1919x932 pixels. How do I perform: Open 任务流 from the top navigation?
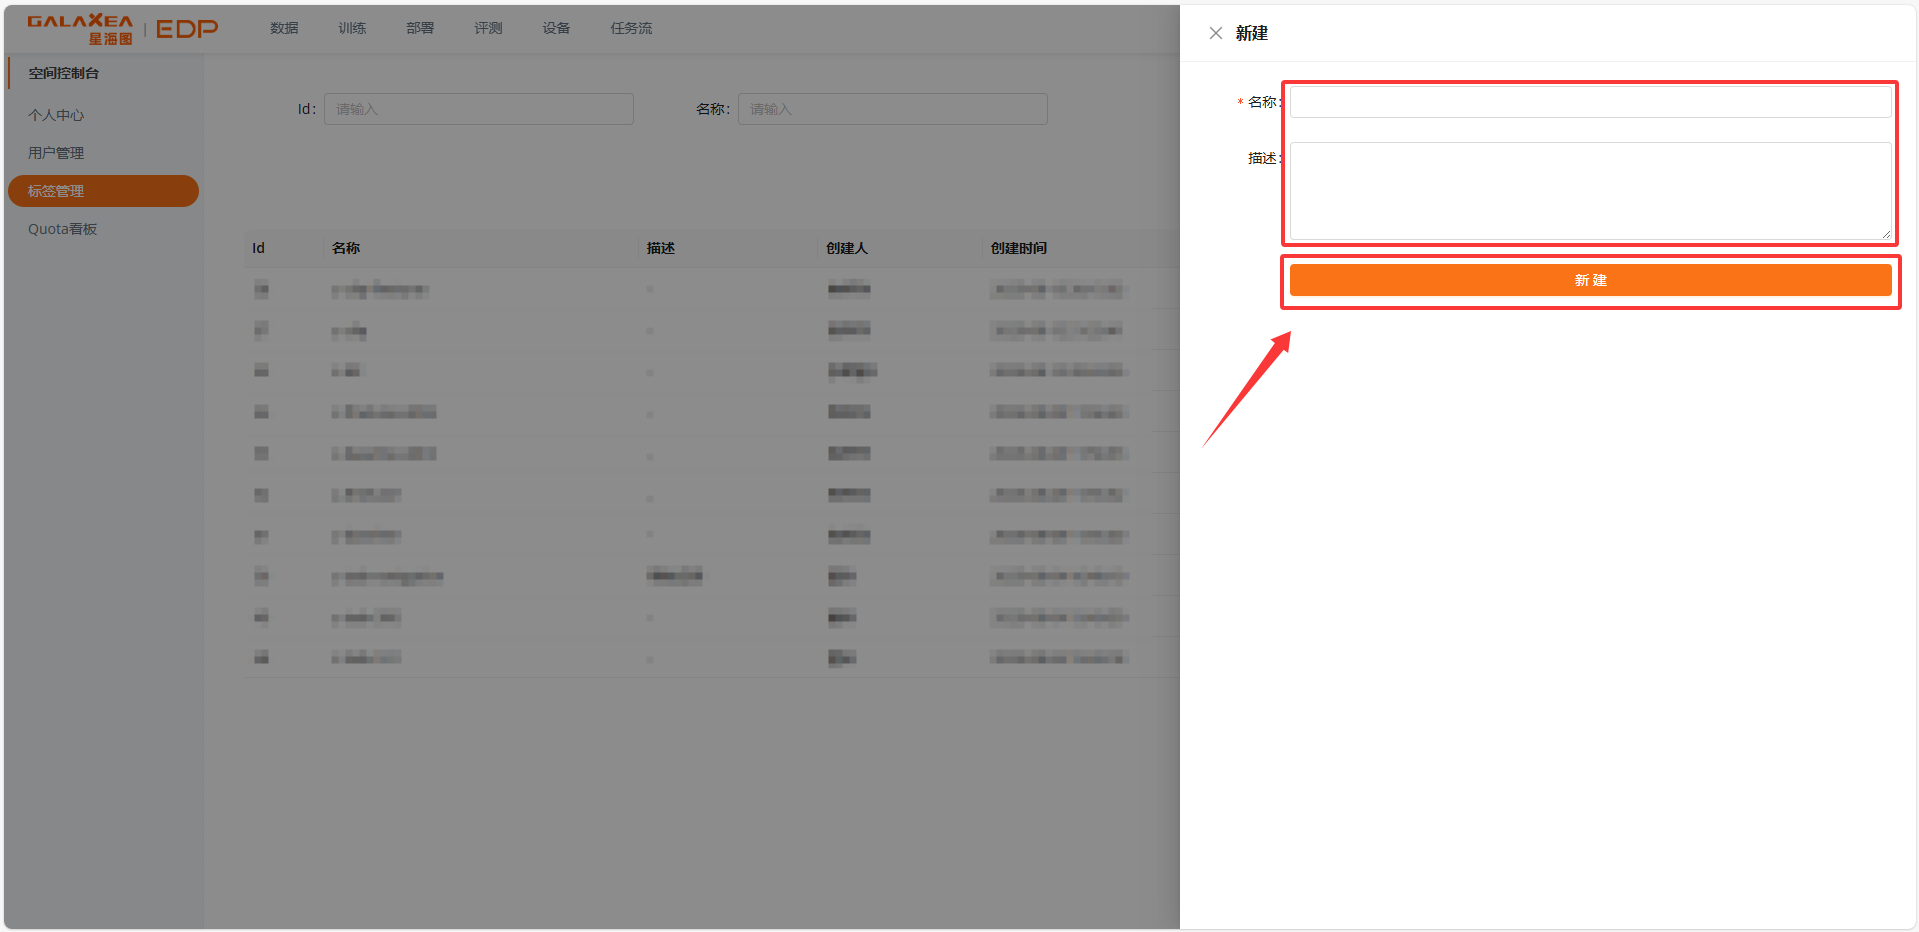pos(631,28)
